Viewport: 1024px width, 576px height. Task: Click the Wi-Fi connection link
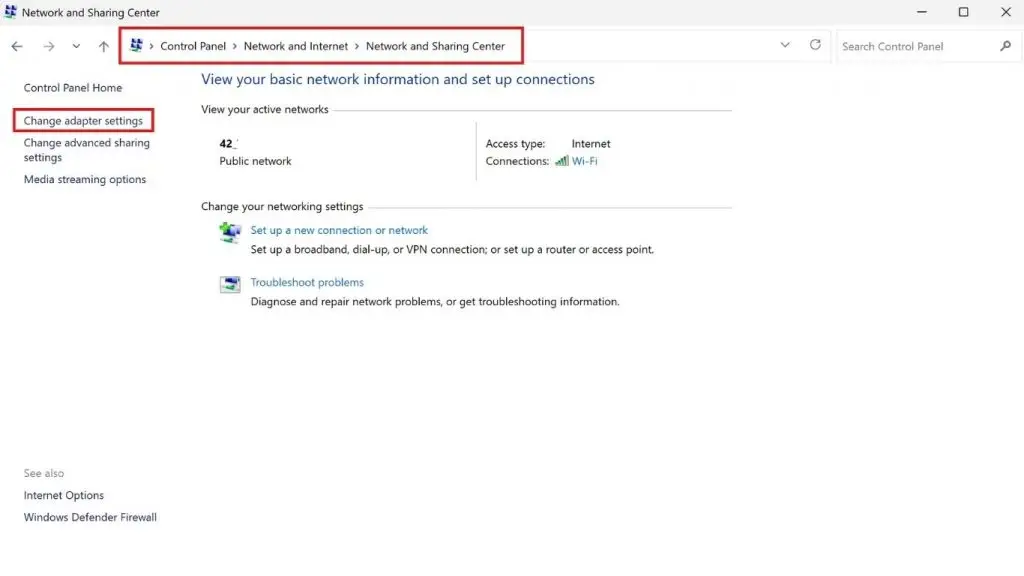tap(584, 161)
